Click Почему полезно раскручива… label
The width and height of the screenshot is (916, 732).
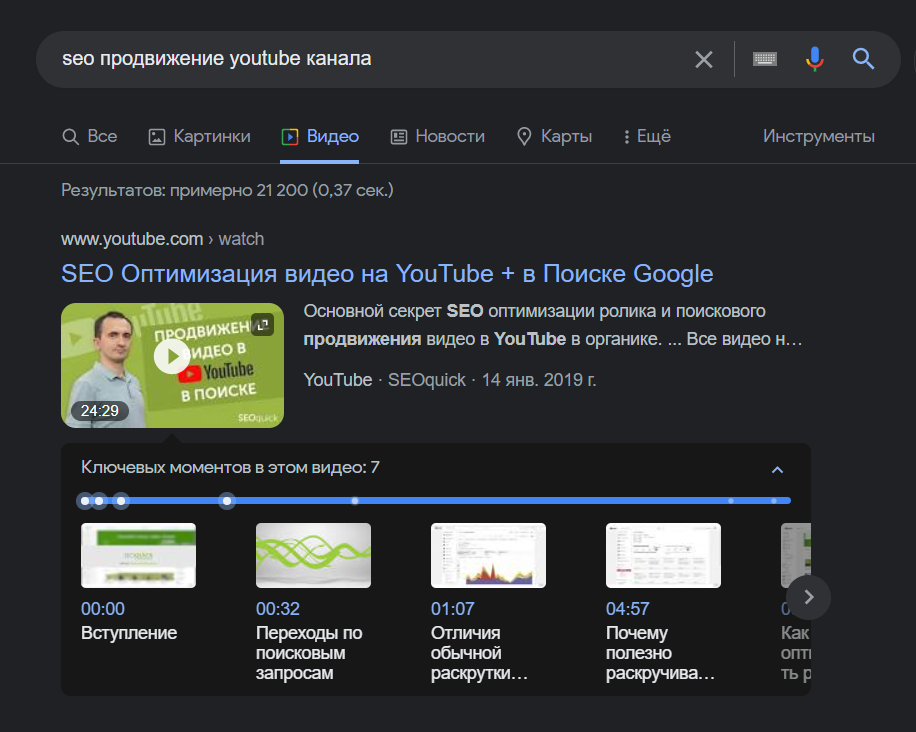coord(660,653)
